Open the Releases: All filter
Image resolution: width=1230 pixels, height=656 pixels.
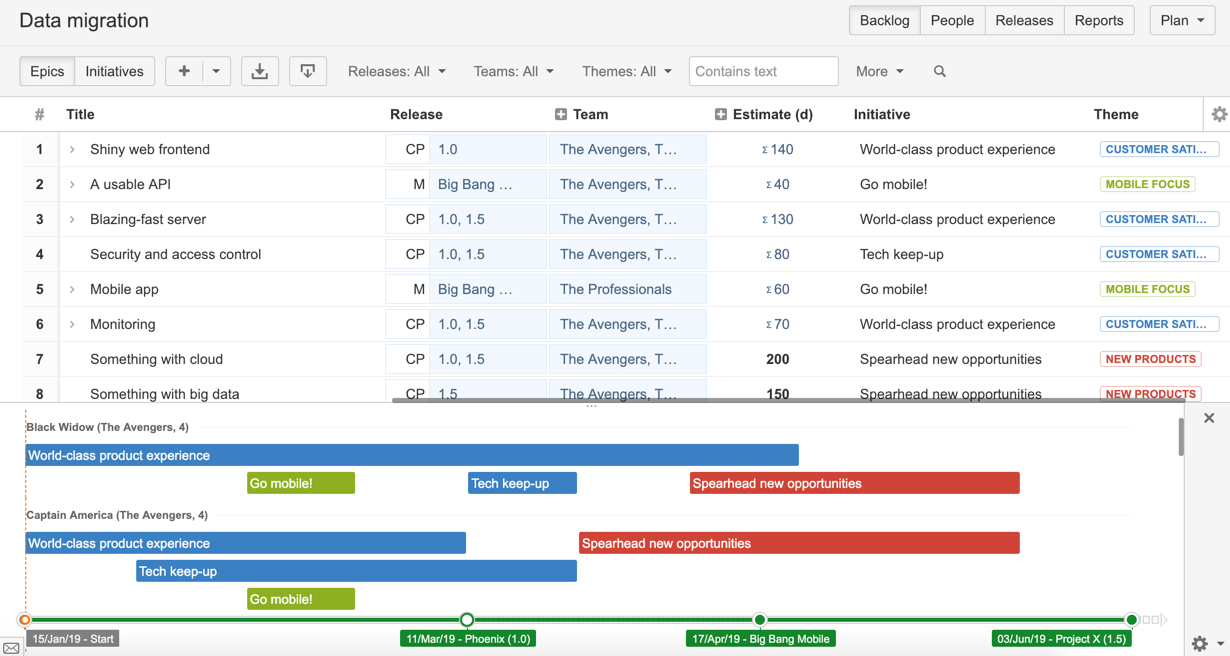point(397,71)
